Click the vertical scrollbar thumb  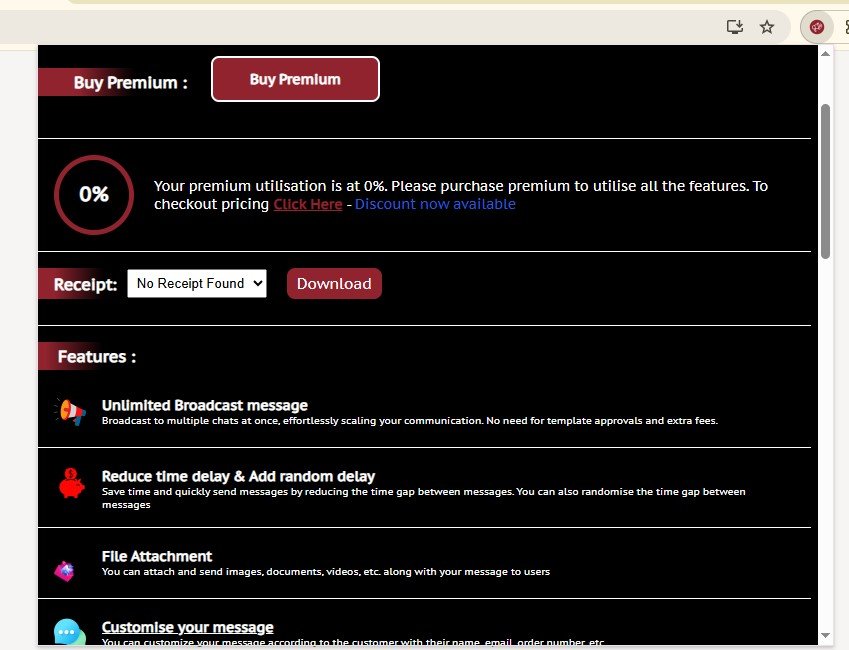[x=825, y=180]
